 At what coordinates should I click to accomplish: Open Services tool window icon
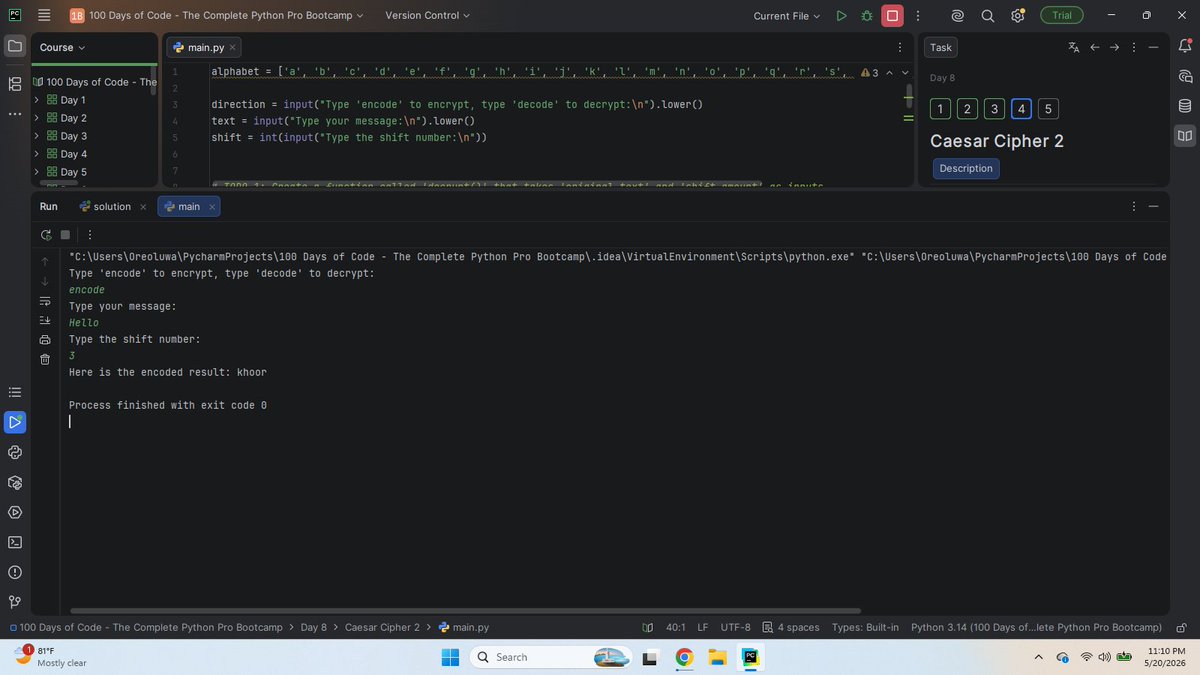point(15,512)
